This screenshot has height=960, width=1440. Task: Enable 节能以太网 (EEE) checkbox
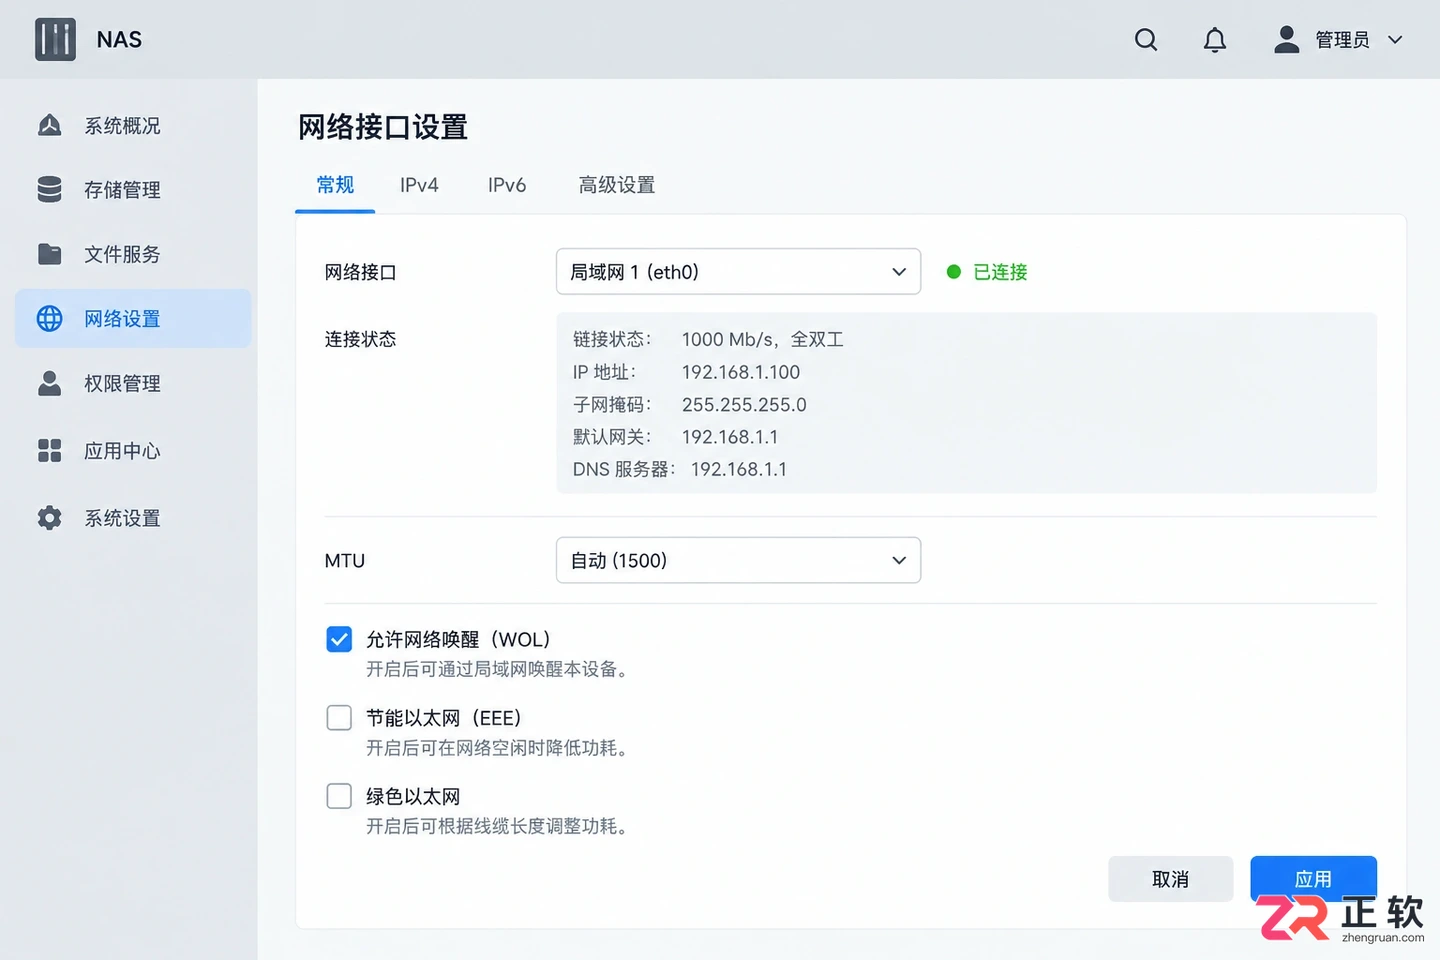(x=339, y=717)
